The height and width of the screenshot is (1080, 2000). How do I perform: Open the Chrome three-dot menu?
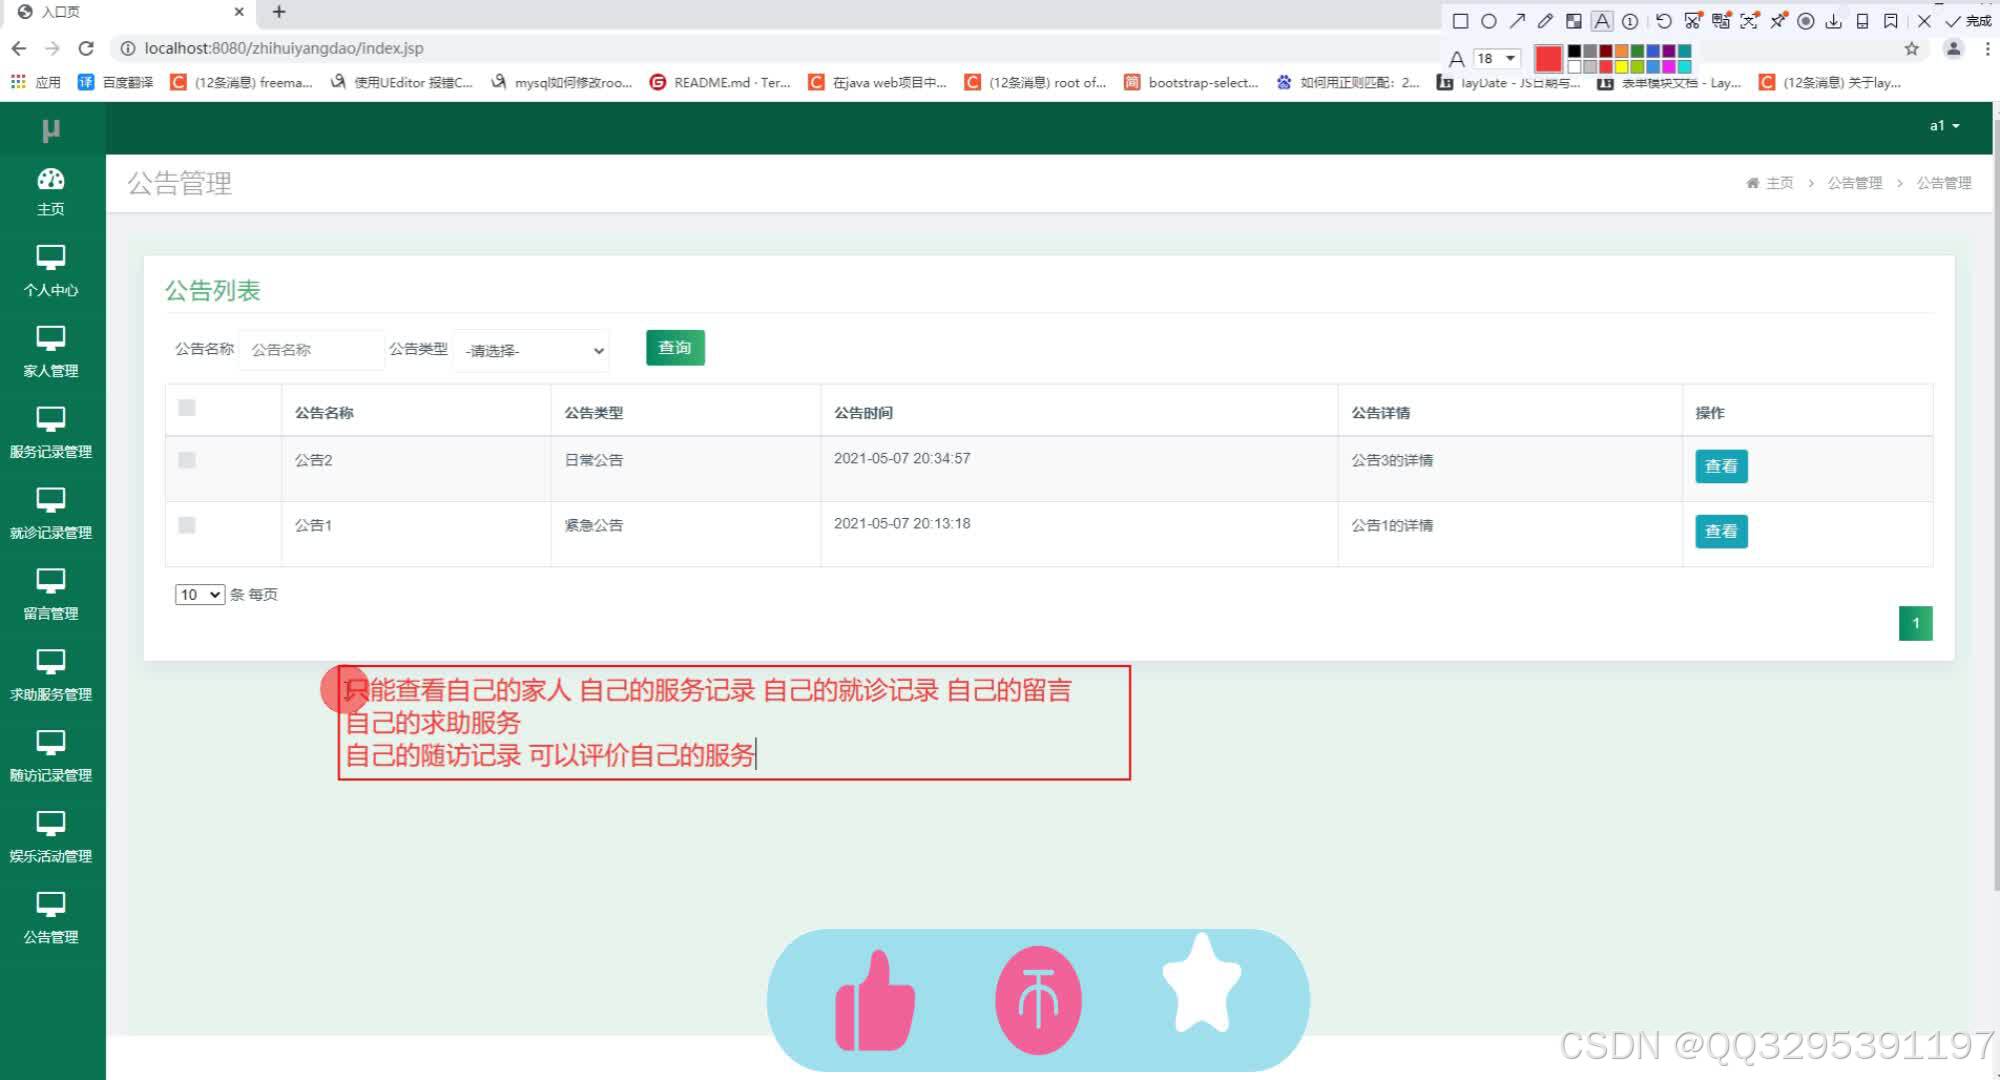click(x=1987, y=48)
